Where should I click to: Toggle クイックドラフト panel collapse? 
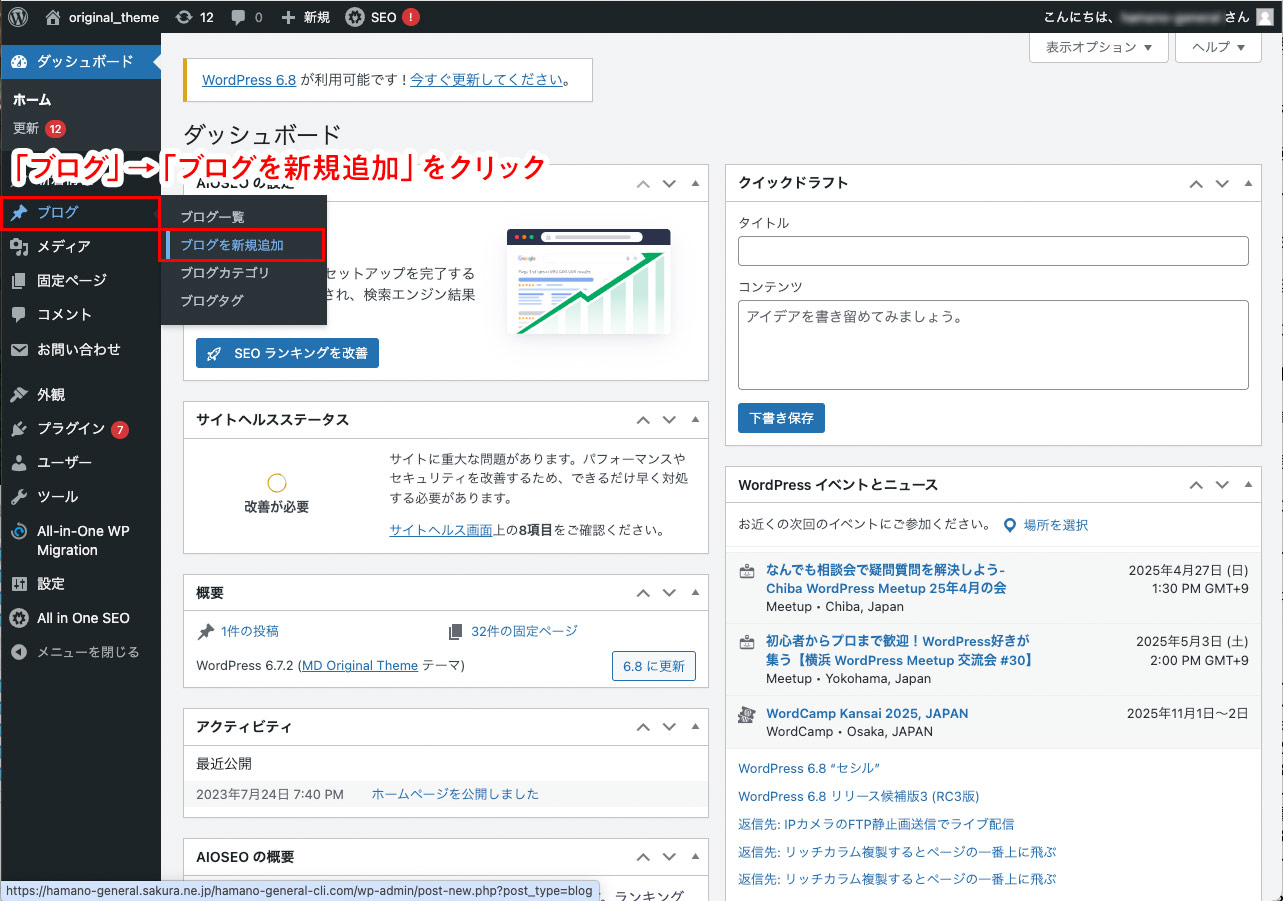(x=1247, y=184)
